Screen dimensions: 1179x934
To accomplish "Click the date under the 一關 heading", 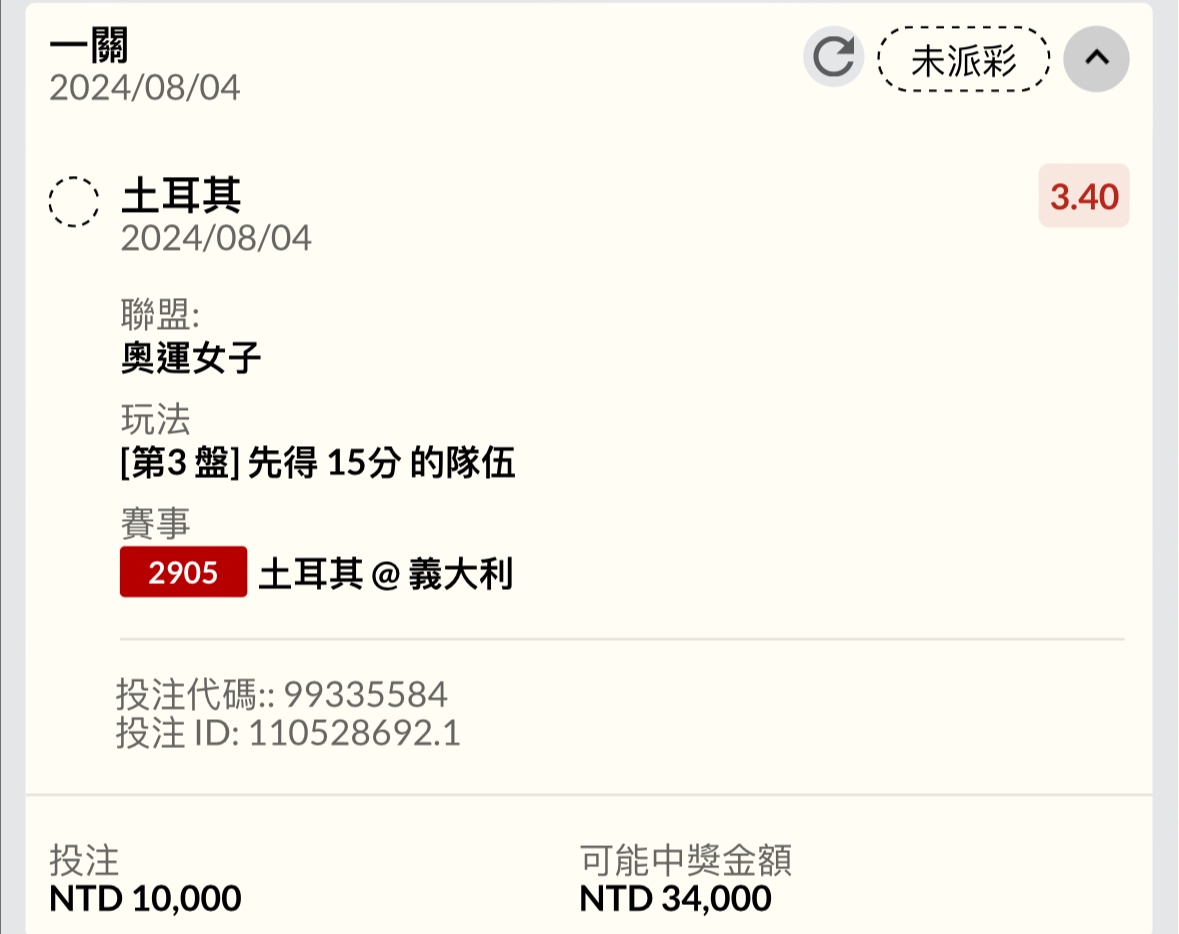I will (x=145, y=88).
